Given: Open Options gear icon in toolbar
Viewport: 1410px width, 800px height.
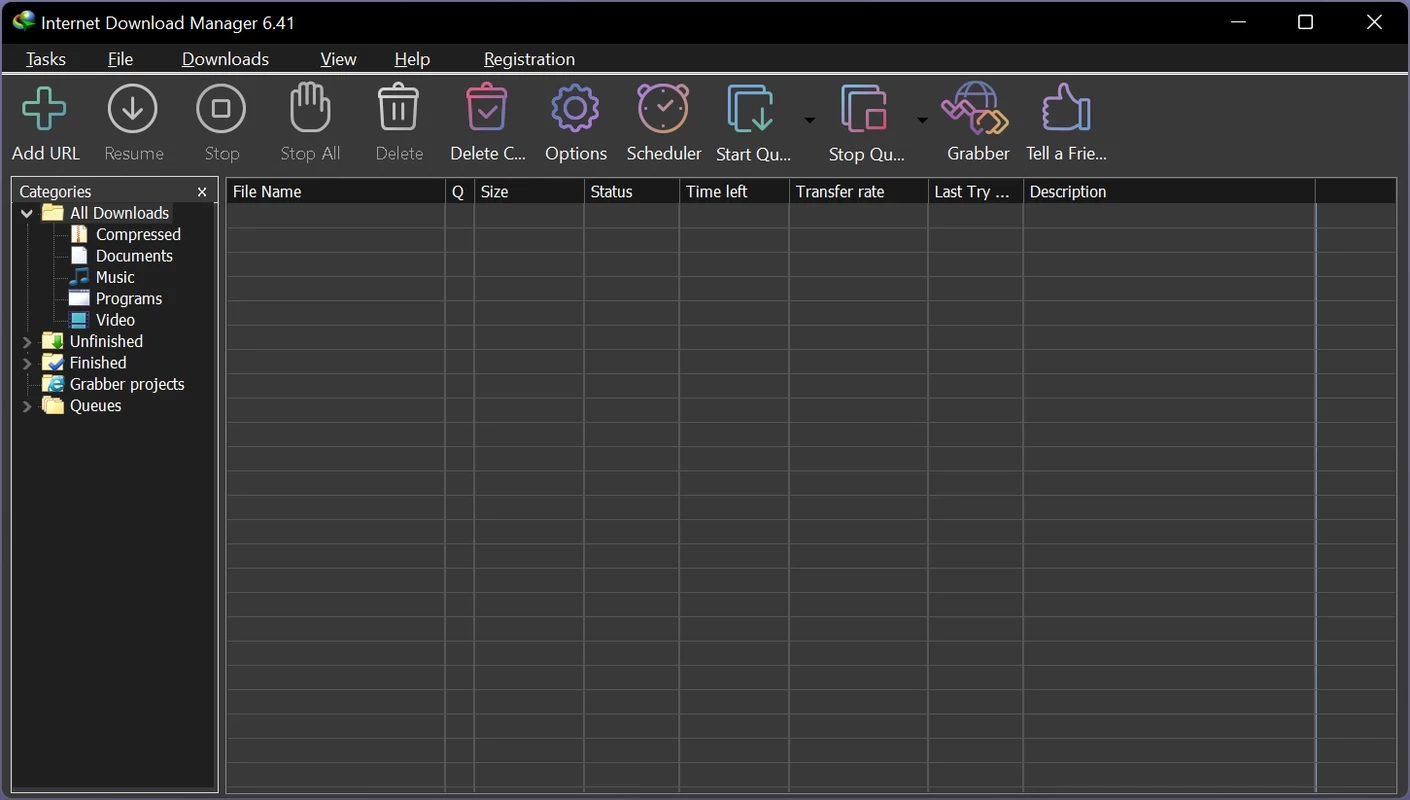Looking at the screenshot, I should (x=575, y=110).
